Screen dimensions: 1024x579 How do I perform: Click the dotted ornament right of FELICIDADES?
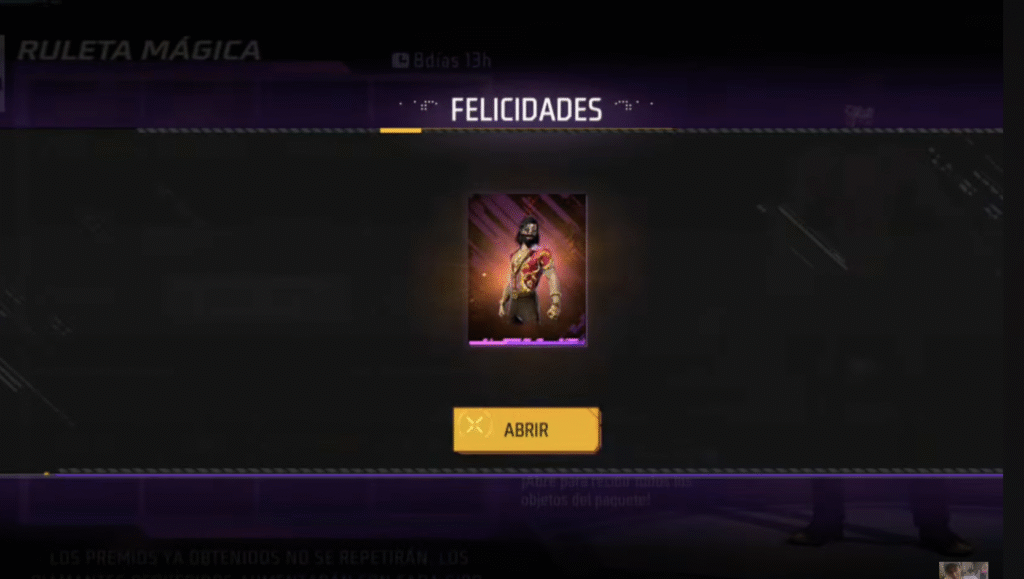point(633,105)
